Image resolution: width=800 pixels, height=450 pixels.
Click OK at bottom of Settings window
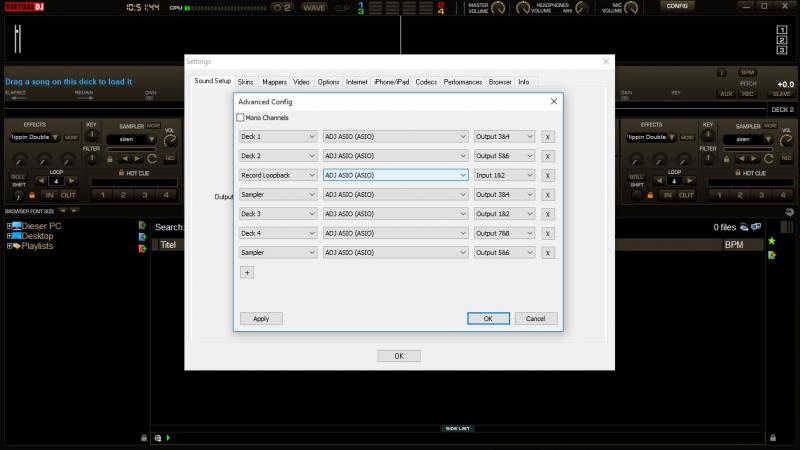coord(399,356)
